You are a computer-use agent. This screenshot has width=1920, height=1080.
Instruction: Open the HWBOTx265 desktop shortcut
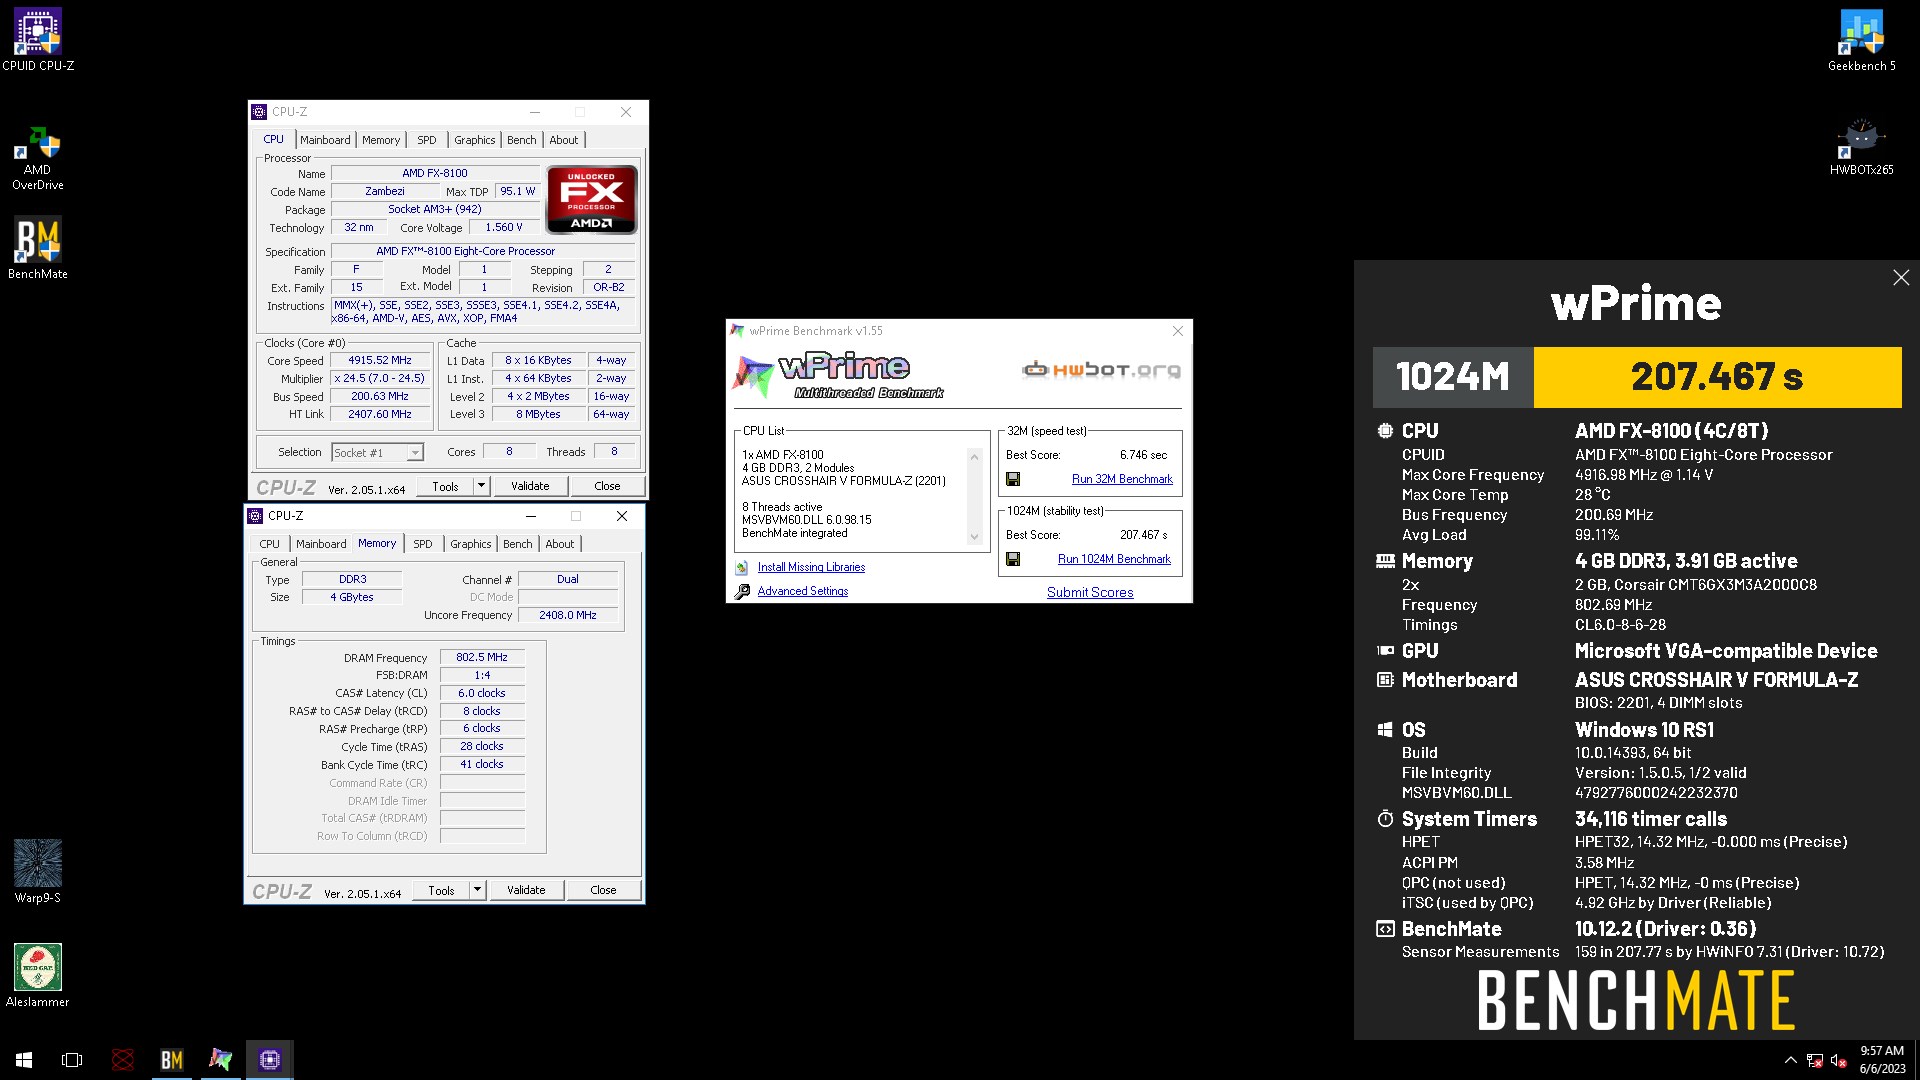1861,146
